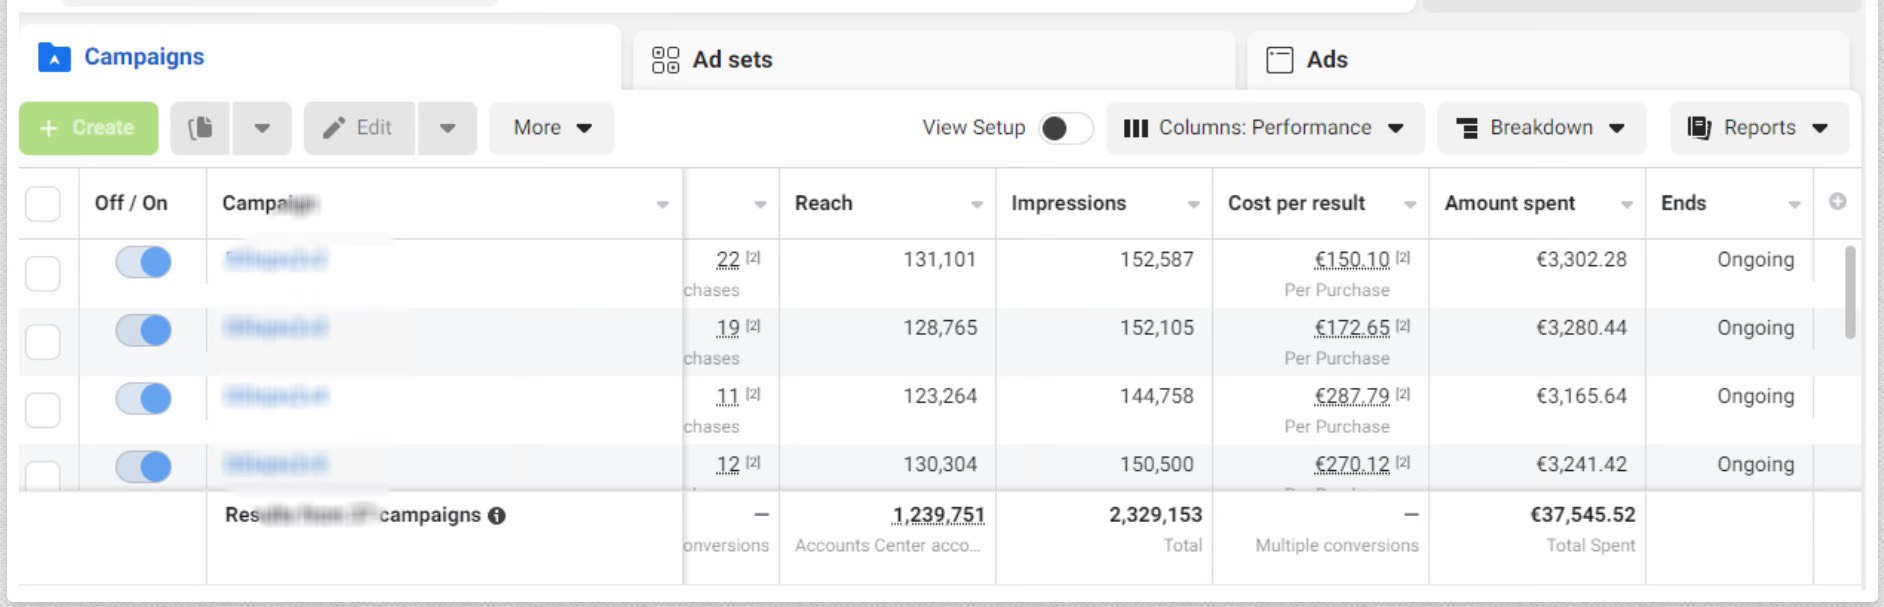Open the Ends column header arrow

(x=1794, y=204)
